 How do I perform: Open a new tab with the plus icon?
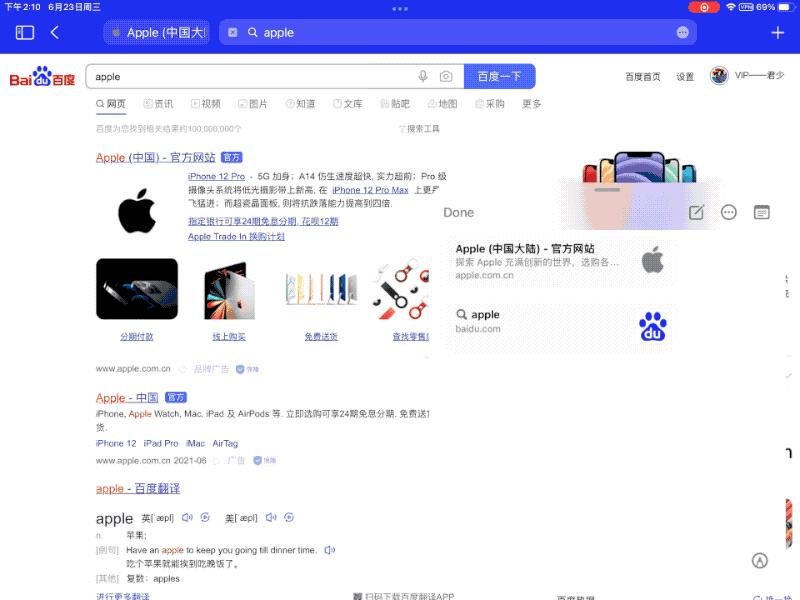point(777,32)
